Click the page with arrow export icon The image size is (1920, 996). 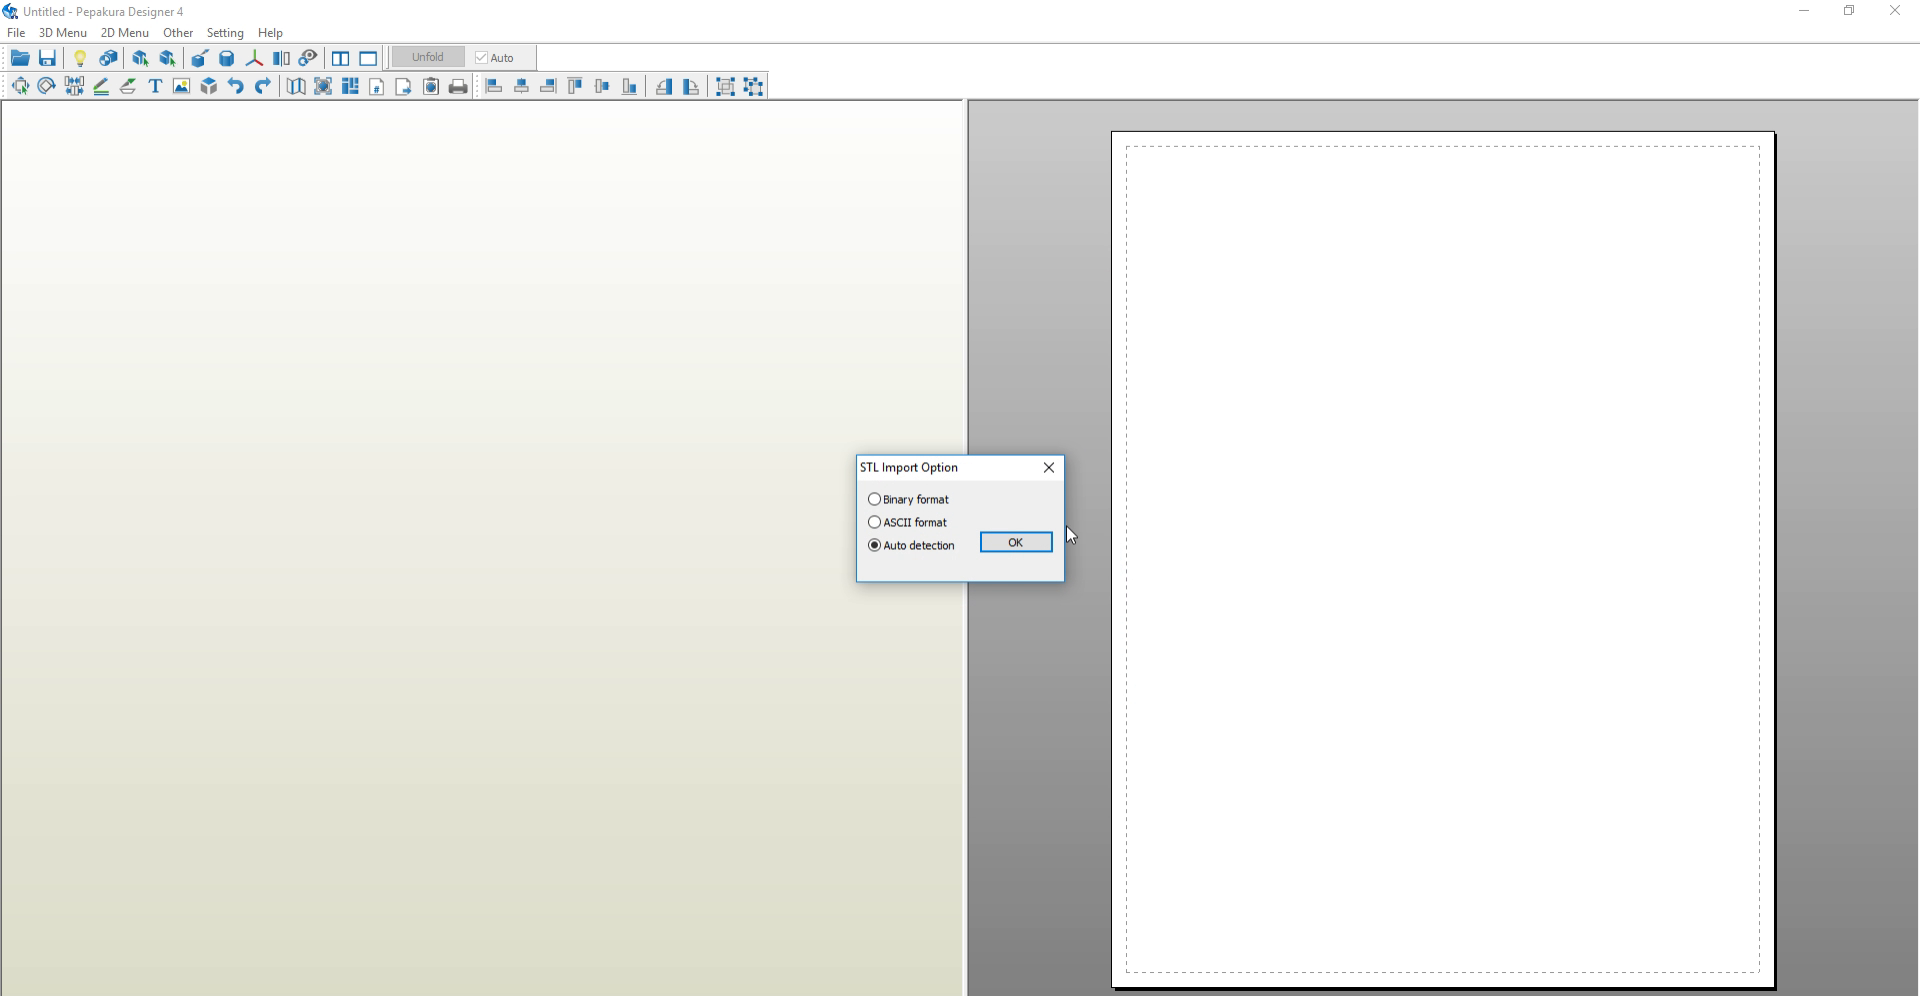pyautogui.click(x=404, y=86)
